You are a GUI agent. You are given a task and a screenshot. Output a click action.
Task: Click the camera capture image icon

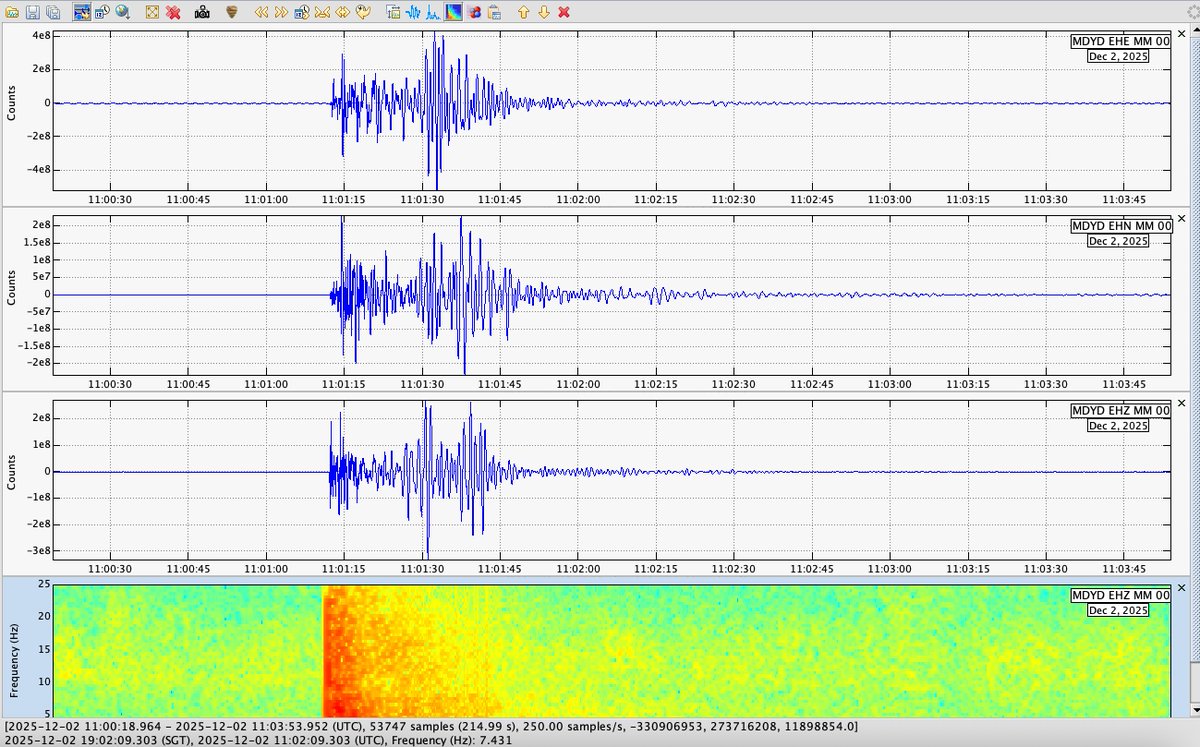pyautogui.click(x=202, y=12)
